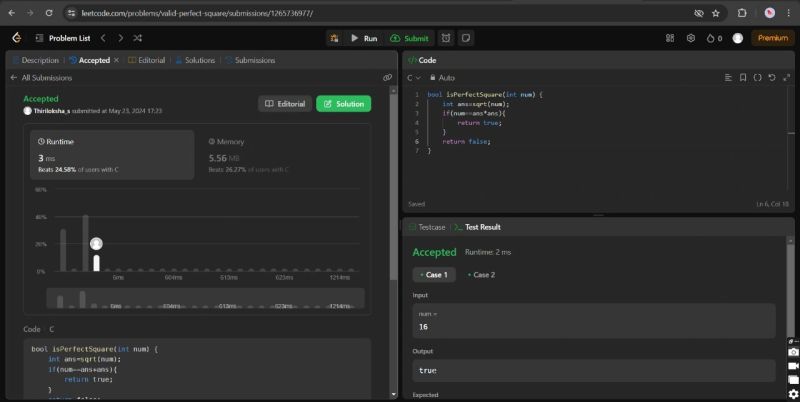Click the camera icon on side toolbar
The height and width of the screenshot is (402, 800).
[x=793, y=352]
